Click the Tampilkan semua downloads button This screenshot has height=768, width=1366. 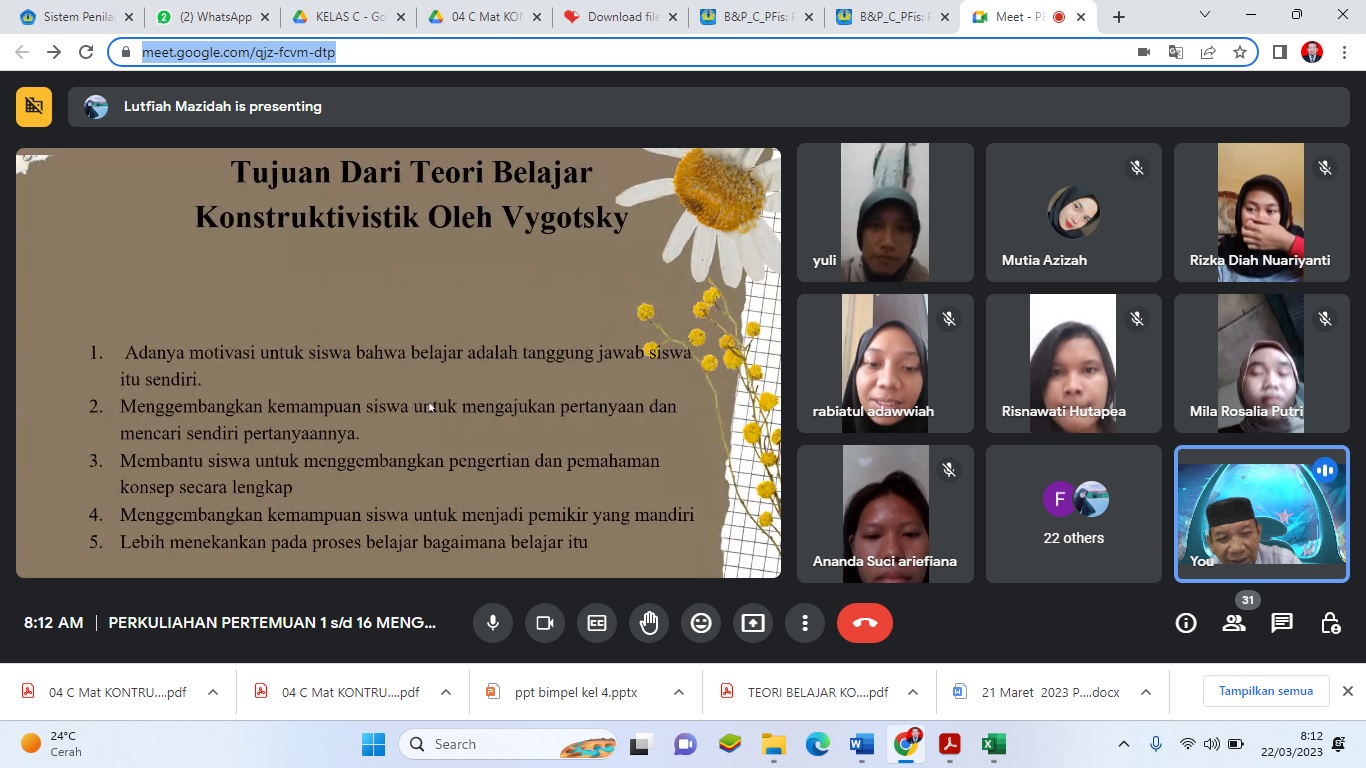point(1265,691)
